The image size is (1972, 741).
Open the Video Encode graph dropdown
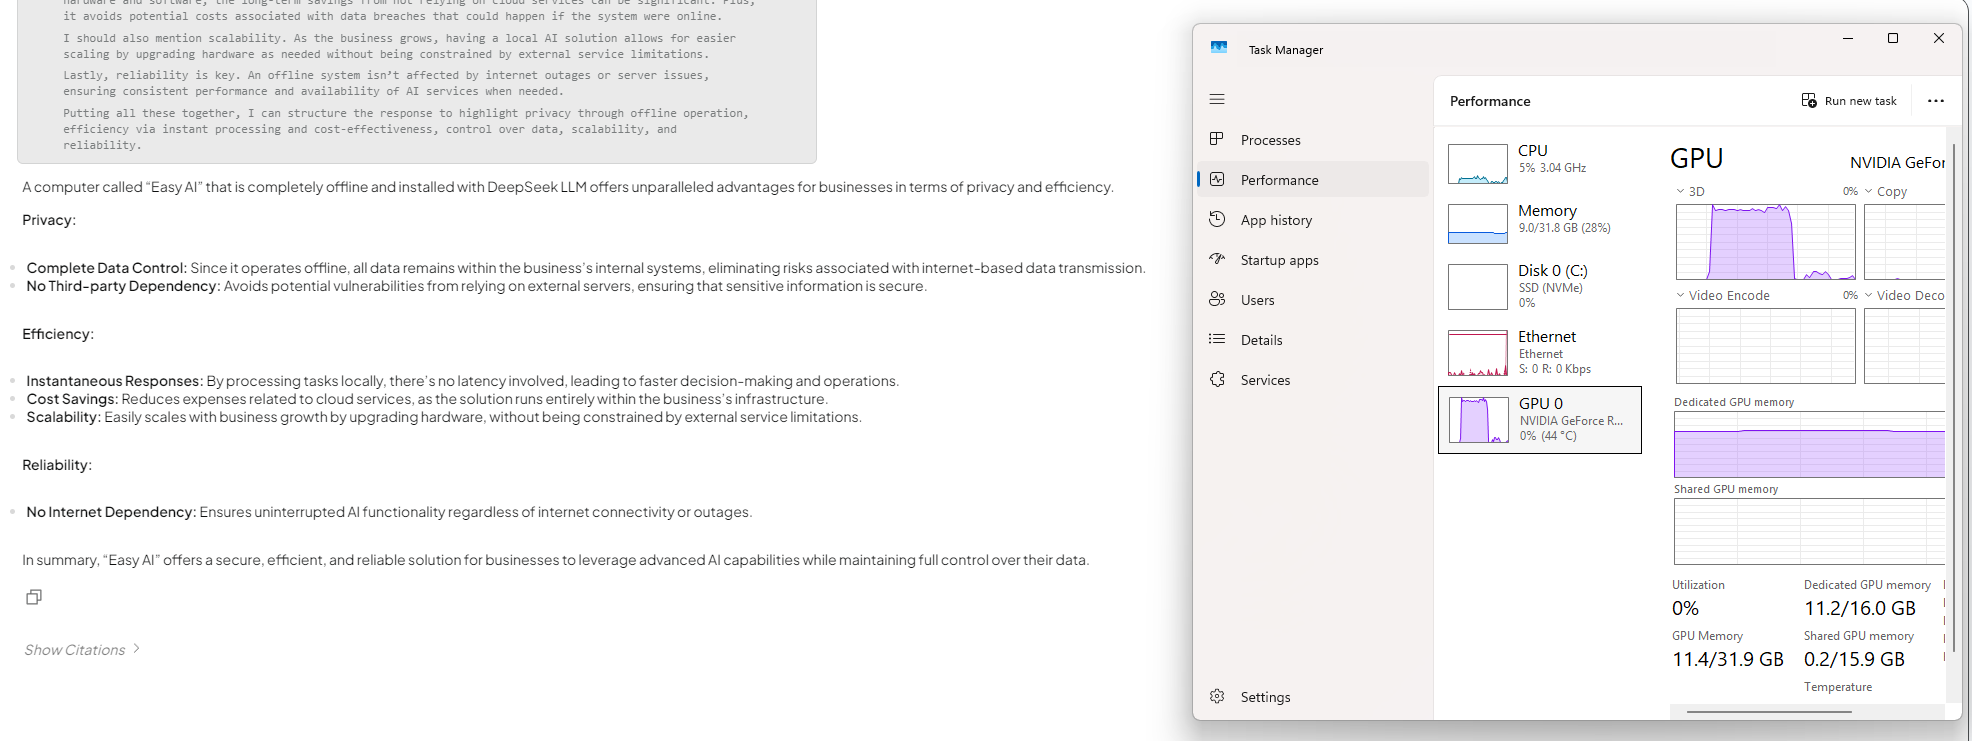[x=1680, y=295]
